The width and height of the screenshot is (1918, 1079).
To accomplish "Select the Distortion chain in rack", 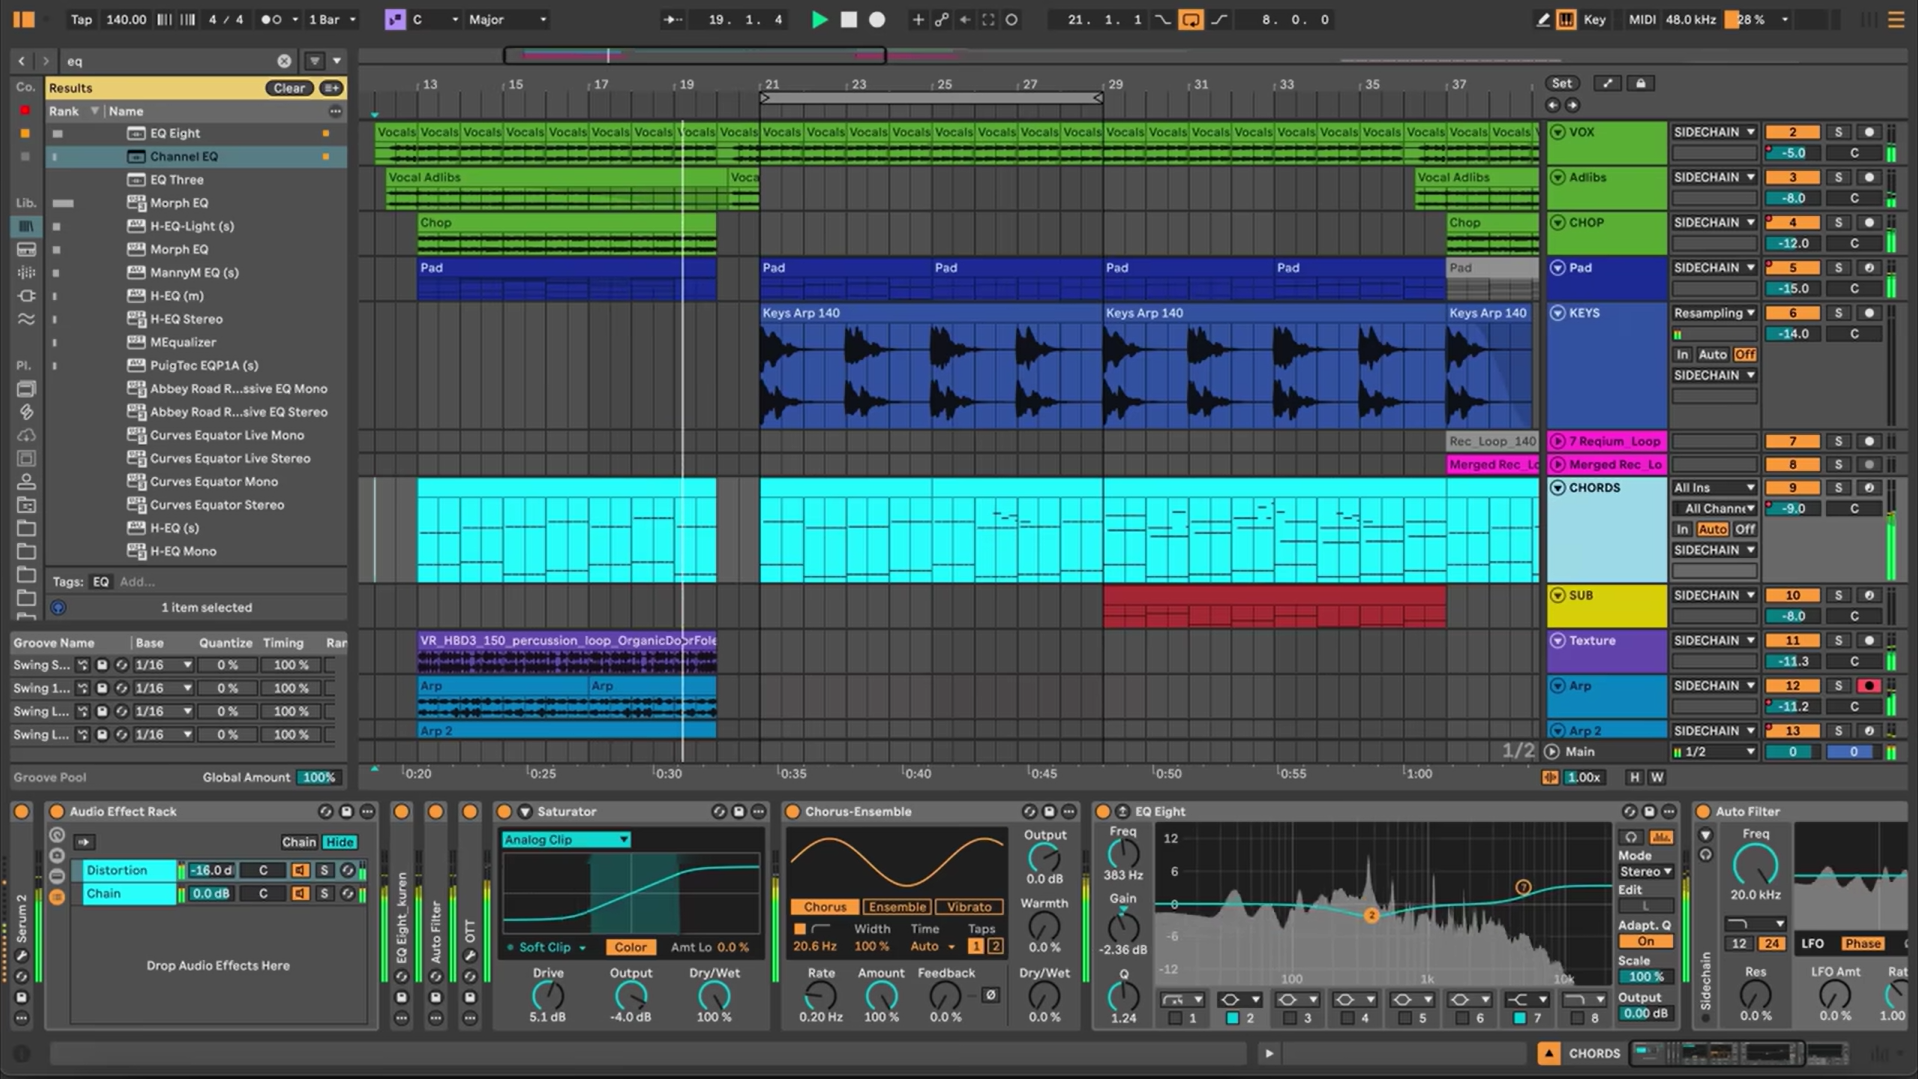I will click(129, 871).
